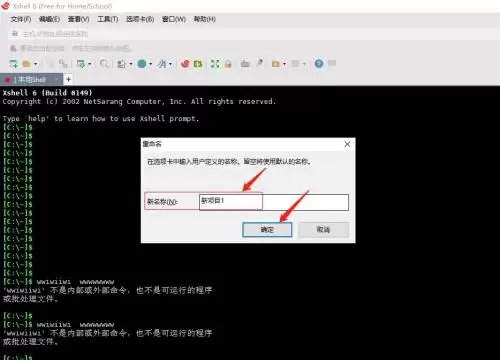Open help via the blue question-mark icon
The image size is (500, 360).
319,63
